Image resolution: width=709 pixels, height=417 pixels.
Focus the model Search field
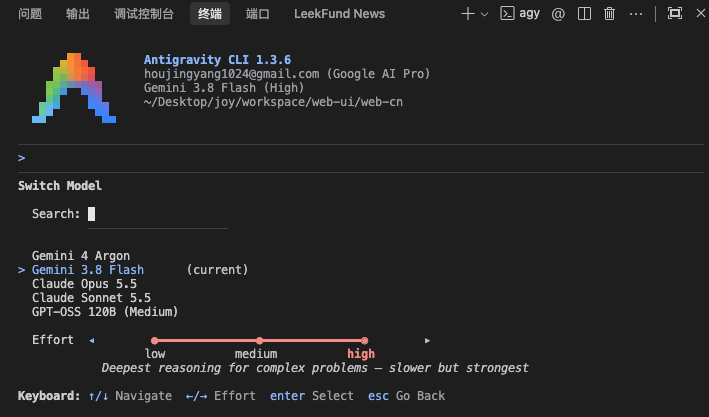click(158, 214)
